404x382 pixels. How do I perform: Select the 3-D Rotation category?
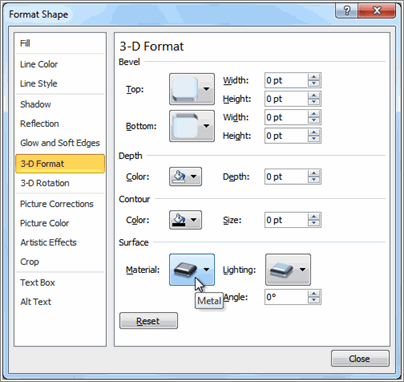(x=60, y=183)
